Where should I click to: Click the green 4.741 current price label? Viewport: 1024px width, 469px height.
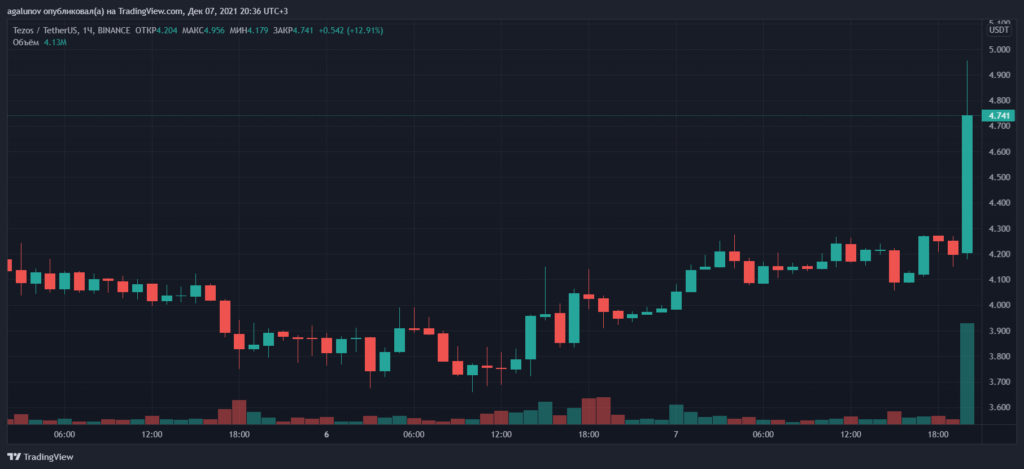(999, 117)
